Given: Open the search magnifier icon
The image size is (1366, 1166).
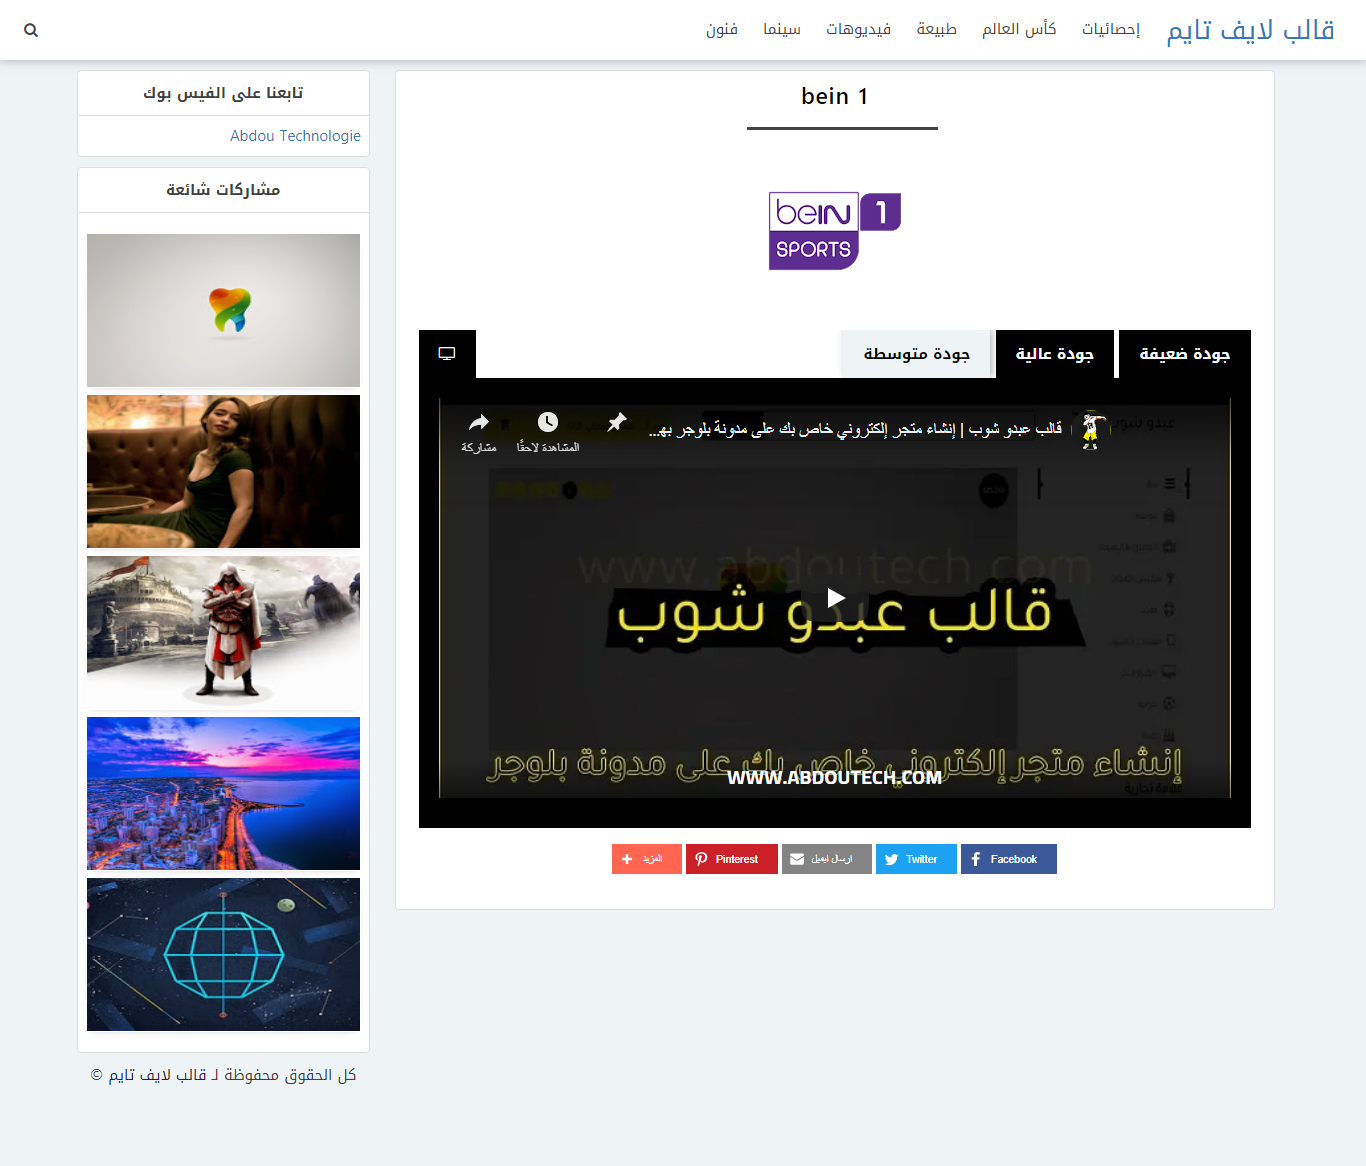Looking at the screenshot, I should tap(31, 30).
